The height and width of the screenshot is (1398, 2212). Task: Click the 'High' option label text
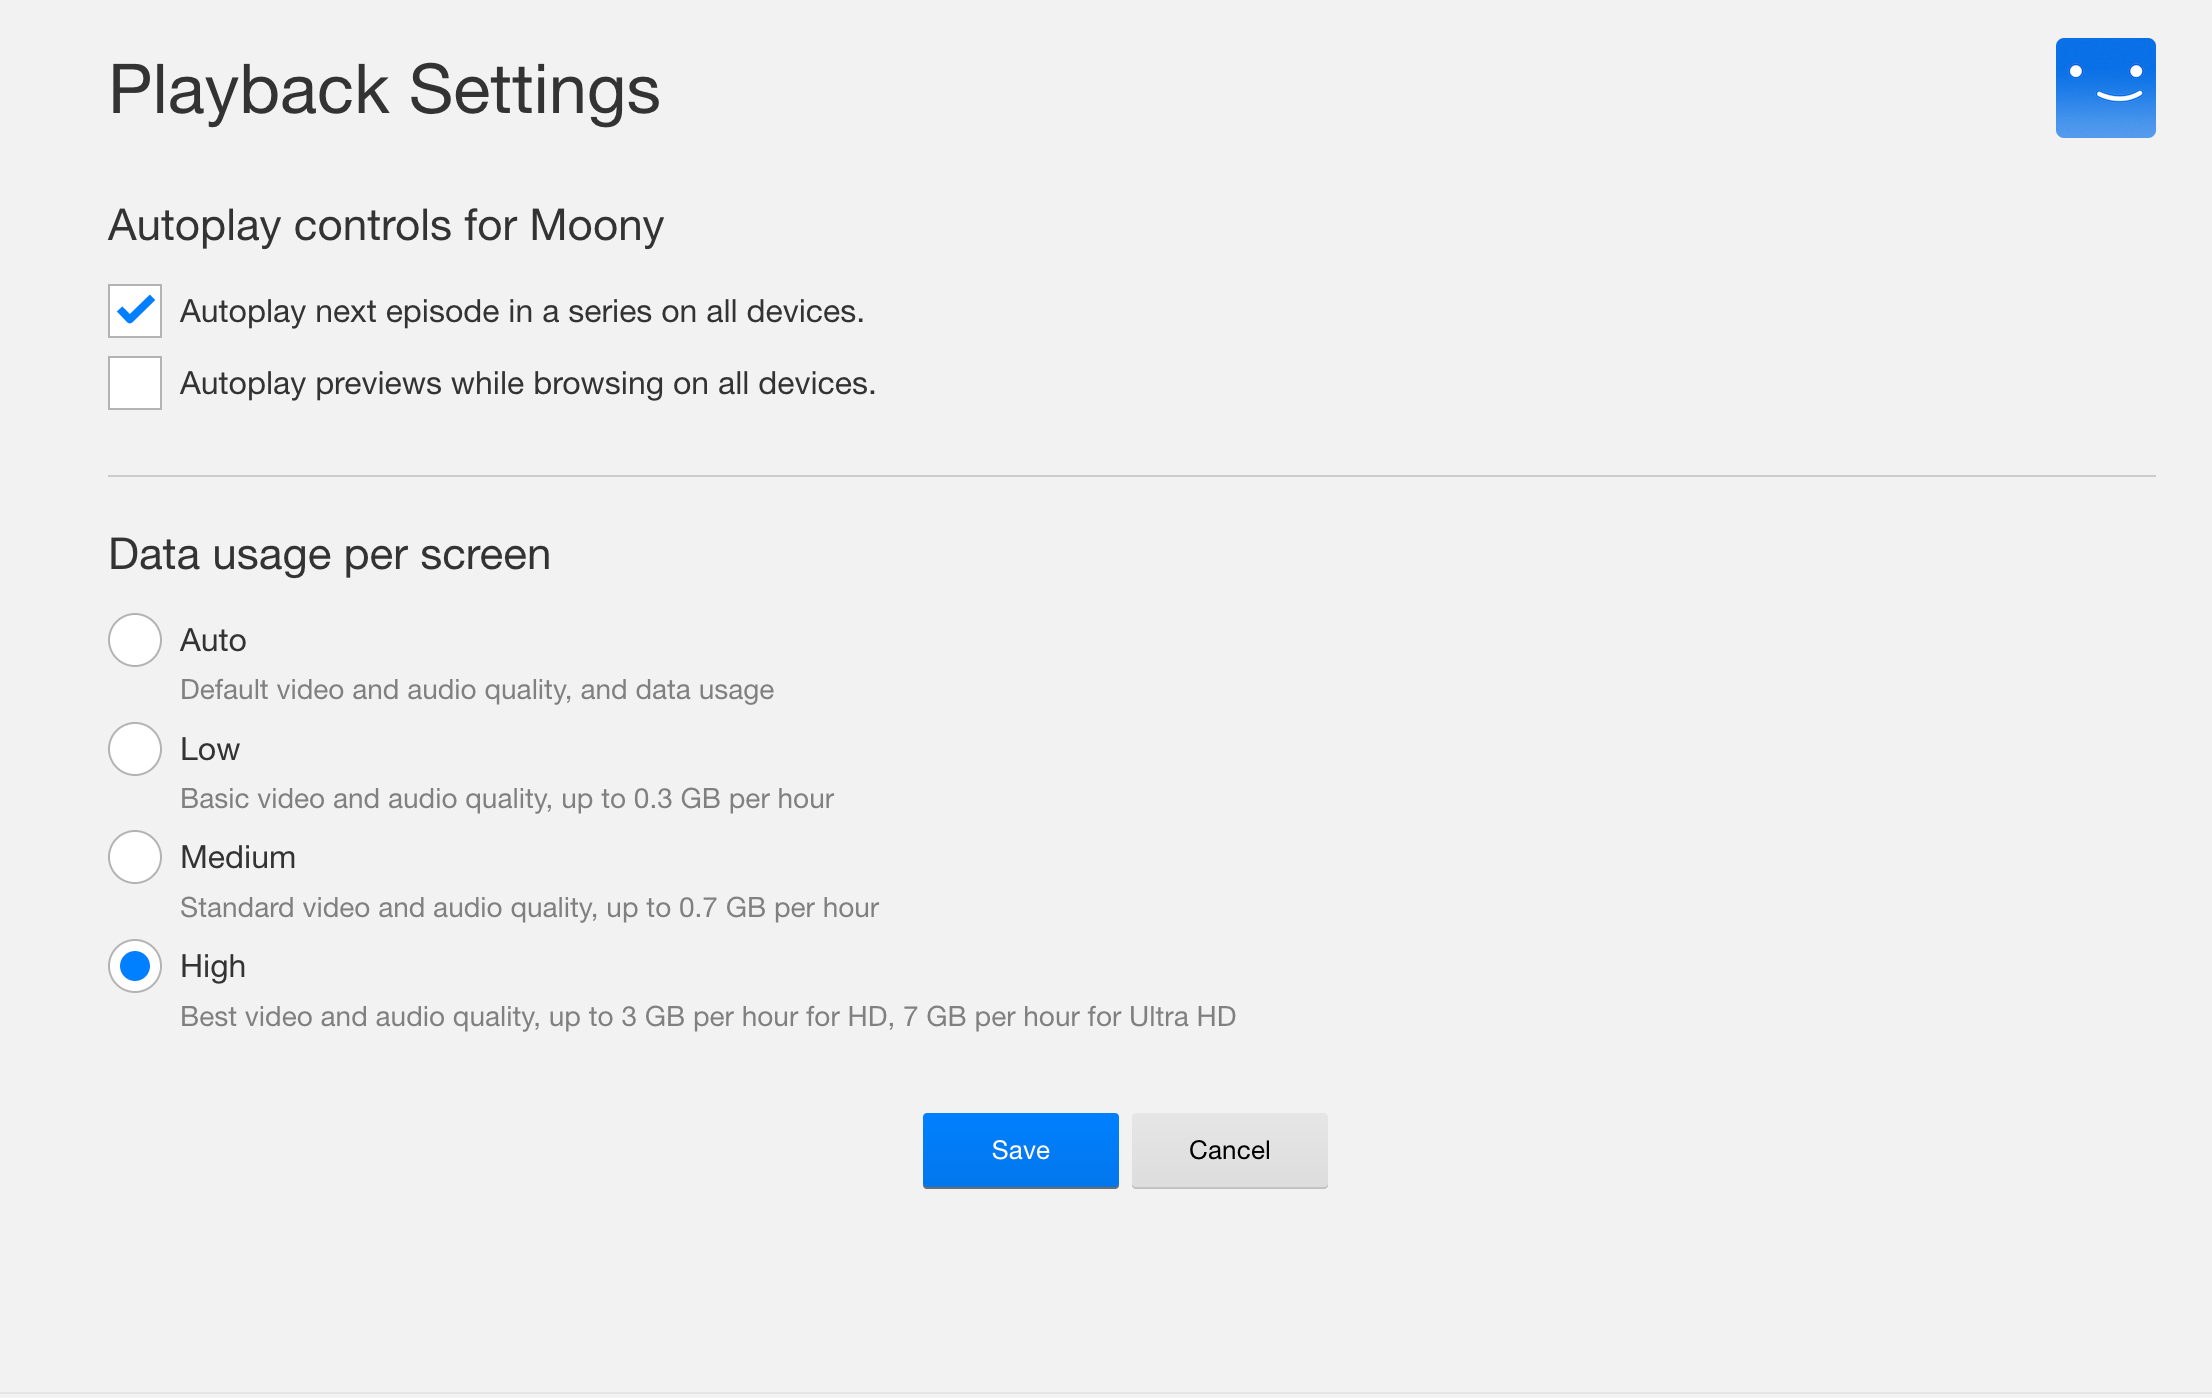213,966
